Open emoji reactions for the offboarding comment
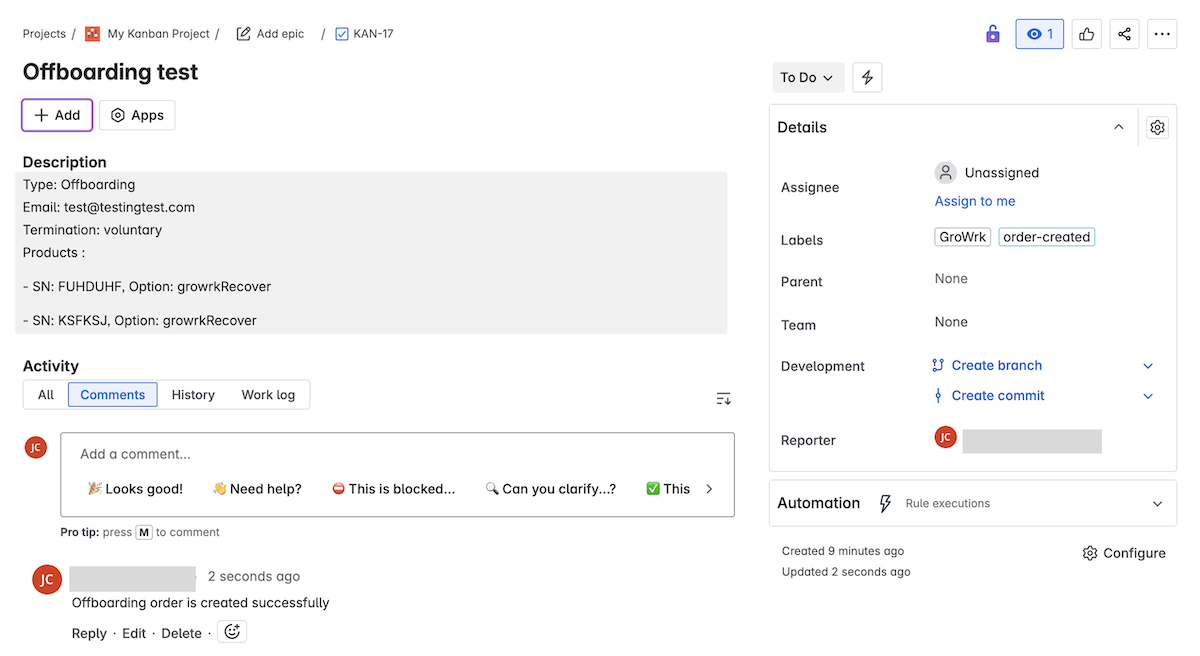The image size is (1200, 656). (231, 631)
